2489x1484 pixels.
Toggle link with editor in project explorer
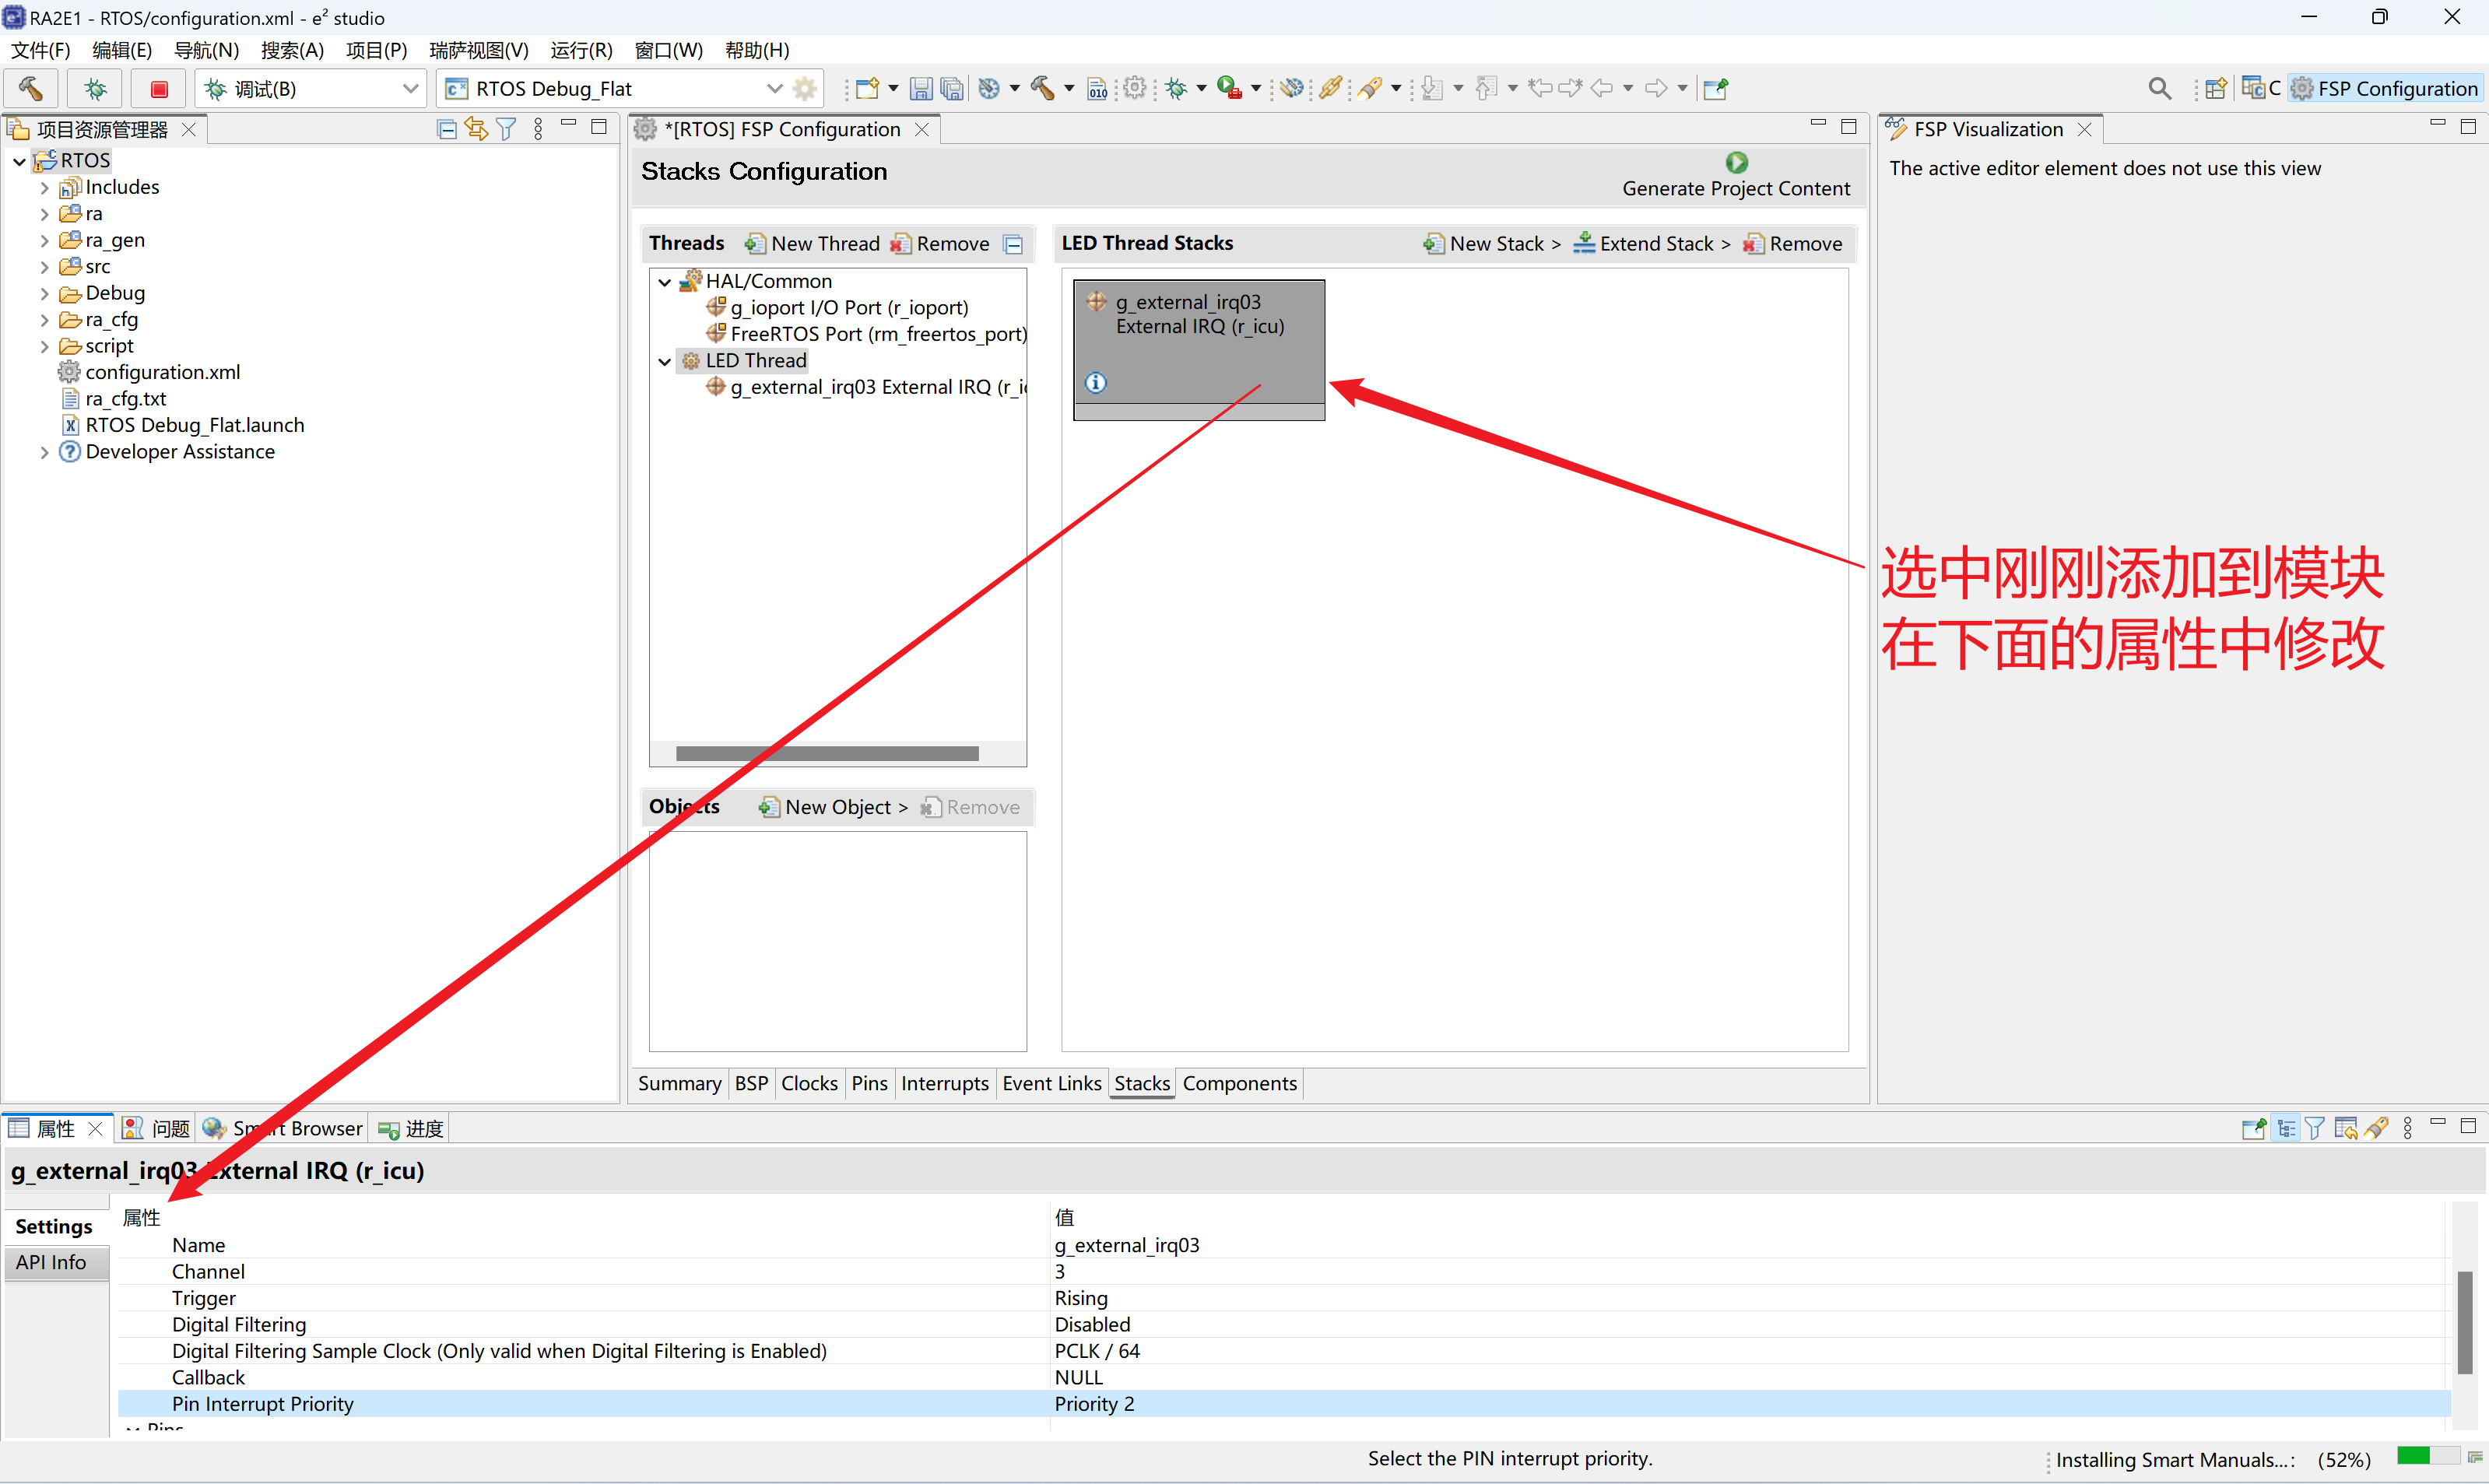pyautogui.click(x=476, y=129)
